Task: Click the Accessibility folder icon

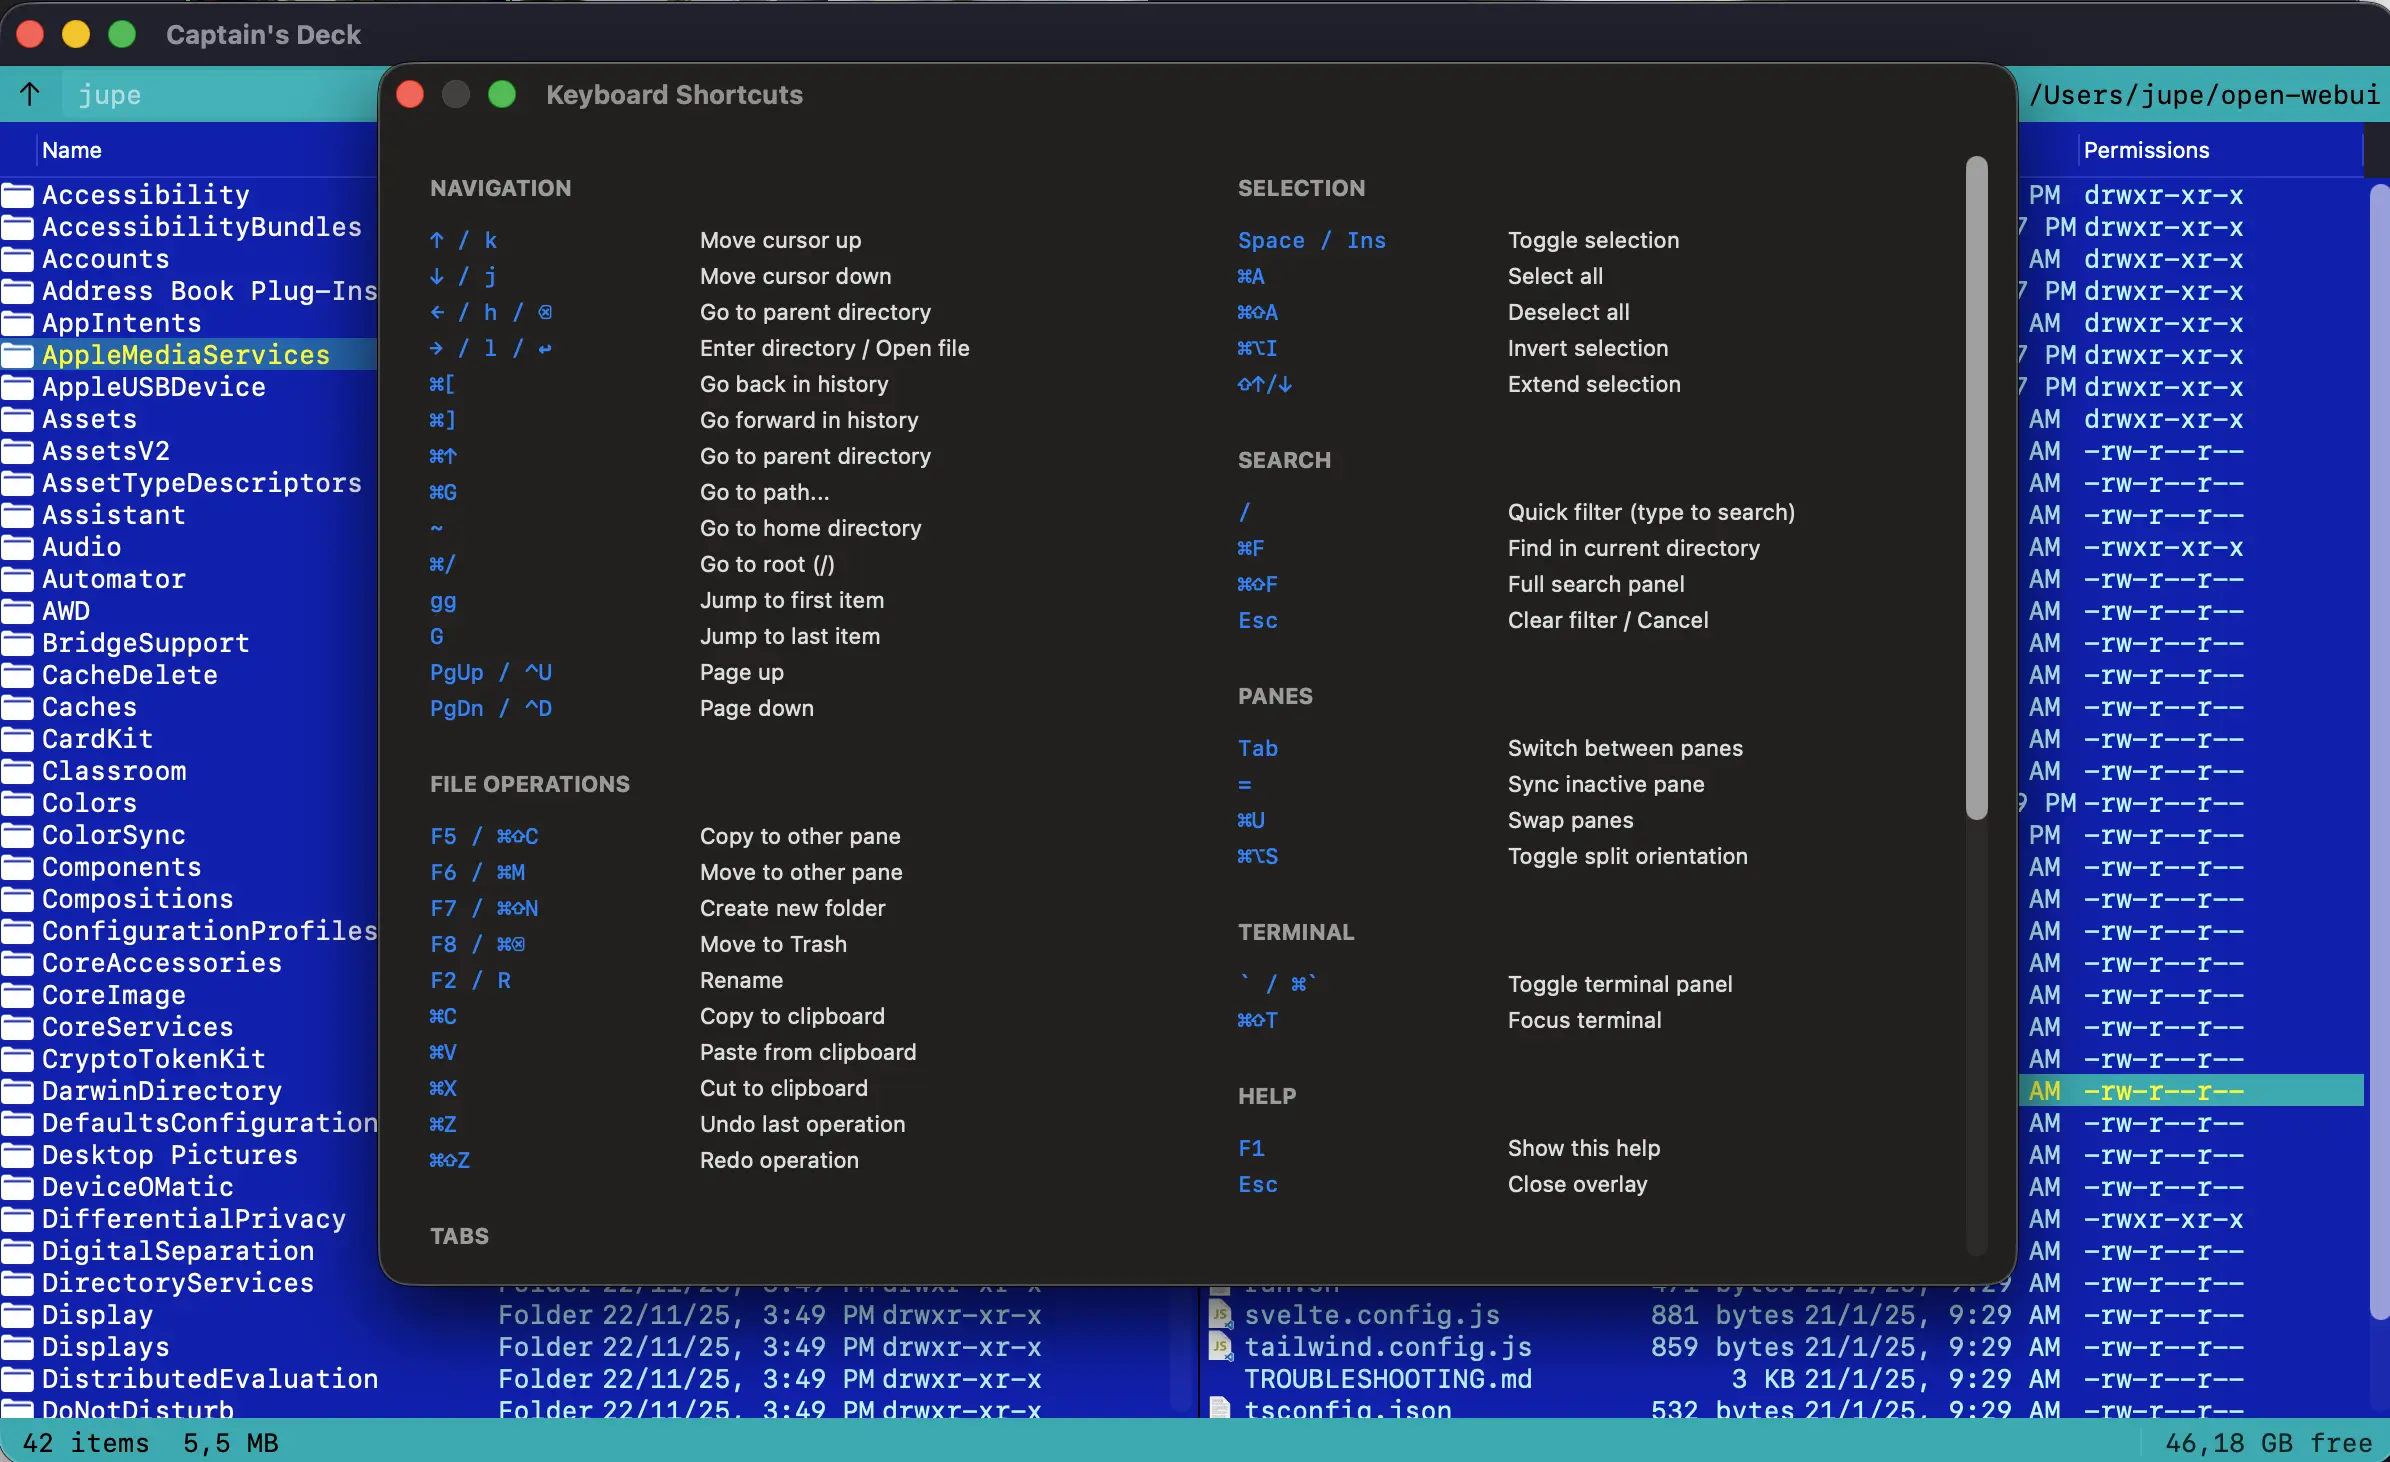Action: click(17, 195)
